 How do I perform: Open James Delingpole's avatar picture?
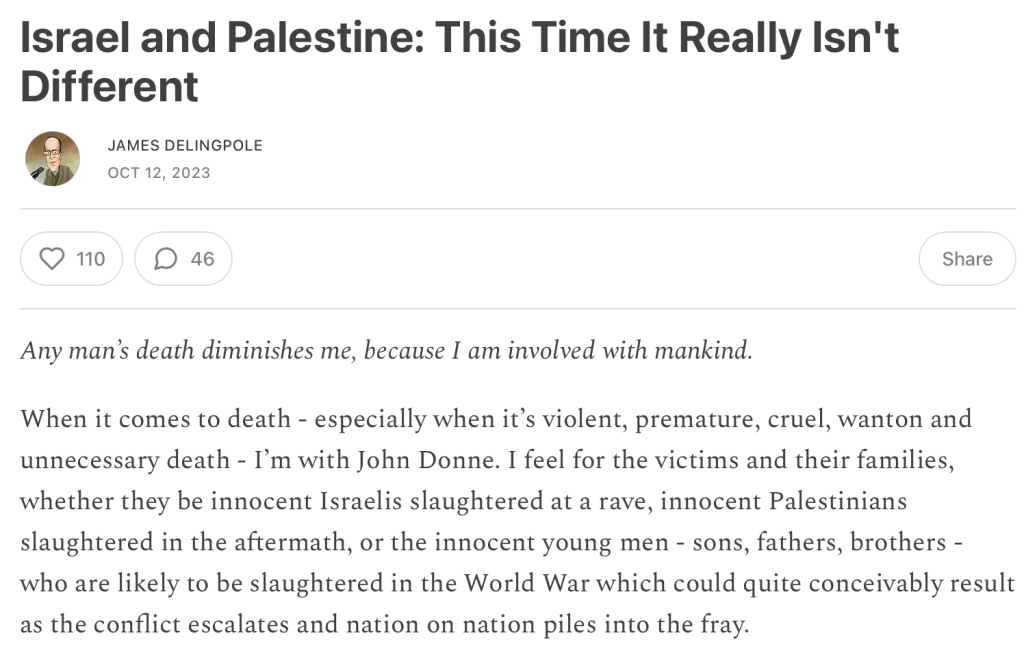(x=52, y=159)
